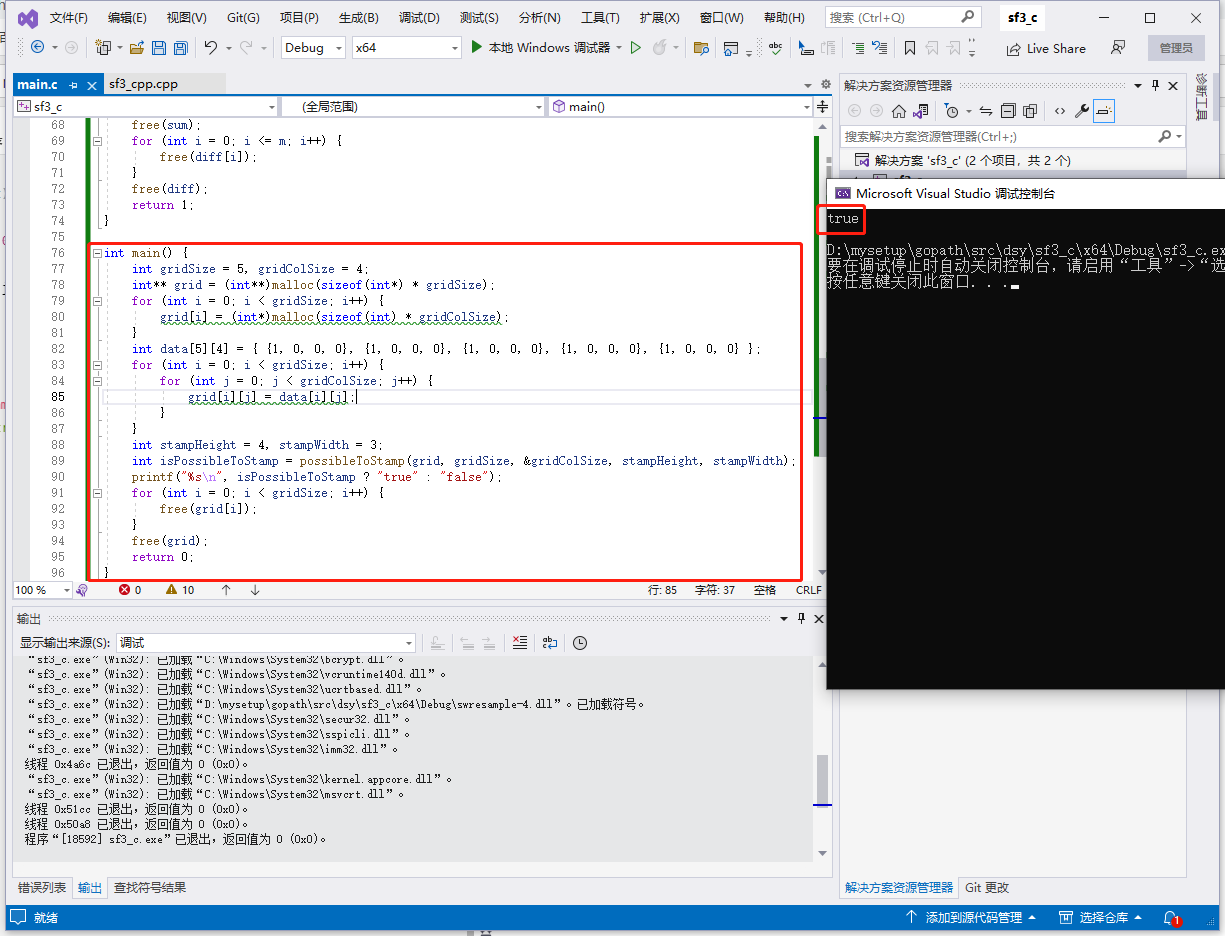Click the Clear All output icon

pos(519,643)
